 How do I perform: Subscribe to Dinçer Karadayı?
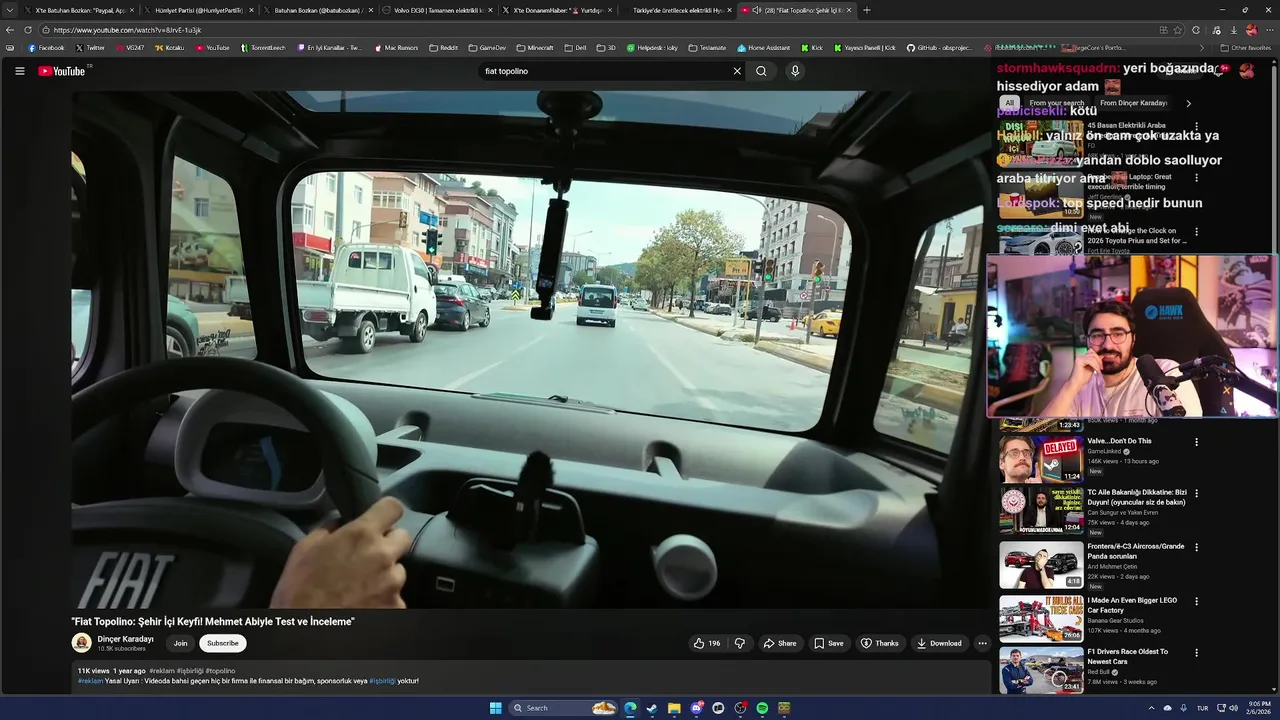pyautogui.click(x=222, y=643)
